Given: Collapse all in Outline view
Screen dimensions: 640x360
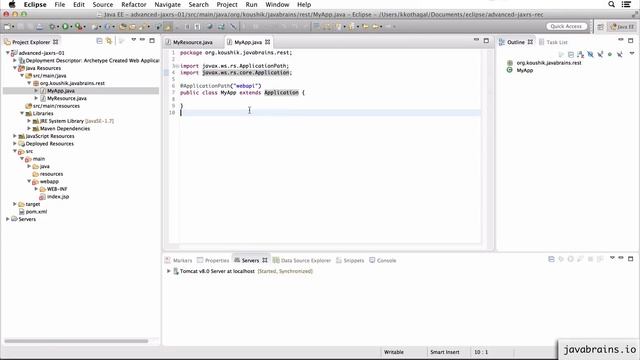Looking at the screenshot, I should pos(571,54).
